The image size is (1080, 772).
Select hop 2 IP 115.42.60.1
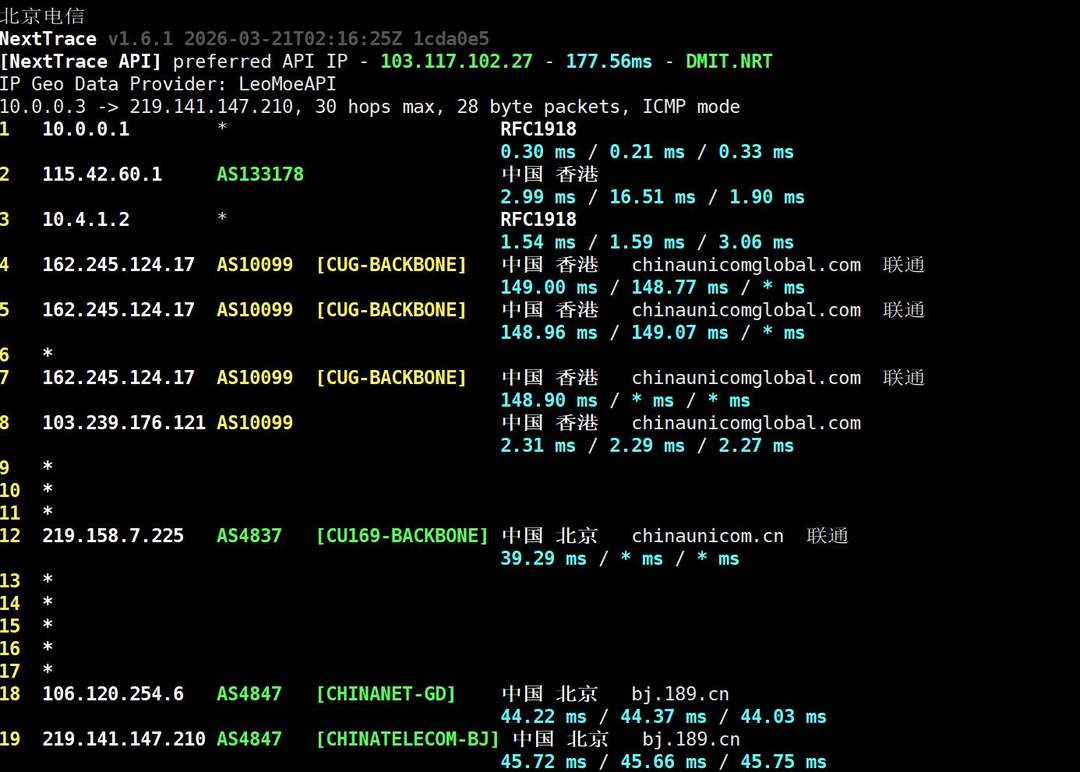pos(102,174)
